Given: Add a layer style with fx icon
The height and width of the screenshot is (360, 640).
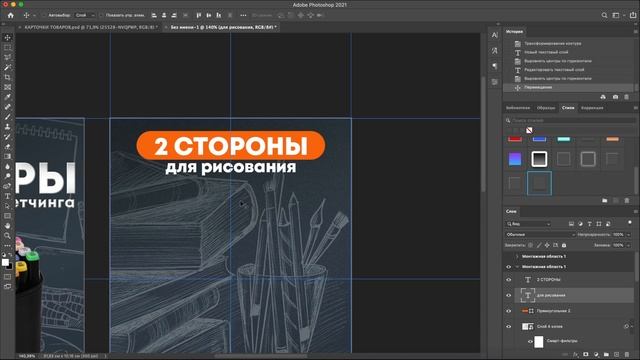Looking at the screenshot, I should coord(576,355).
